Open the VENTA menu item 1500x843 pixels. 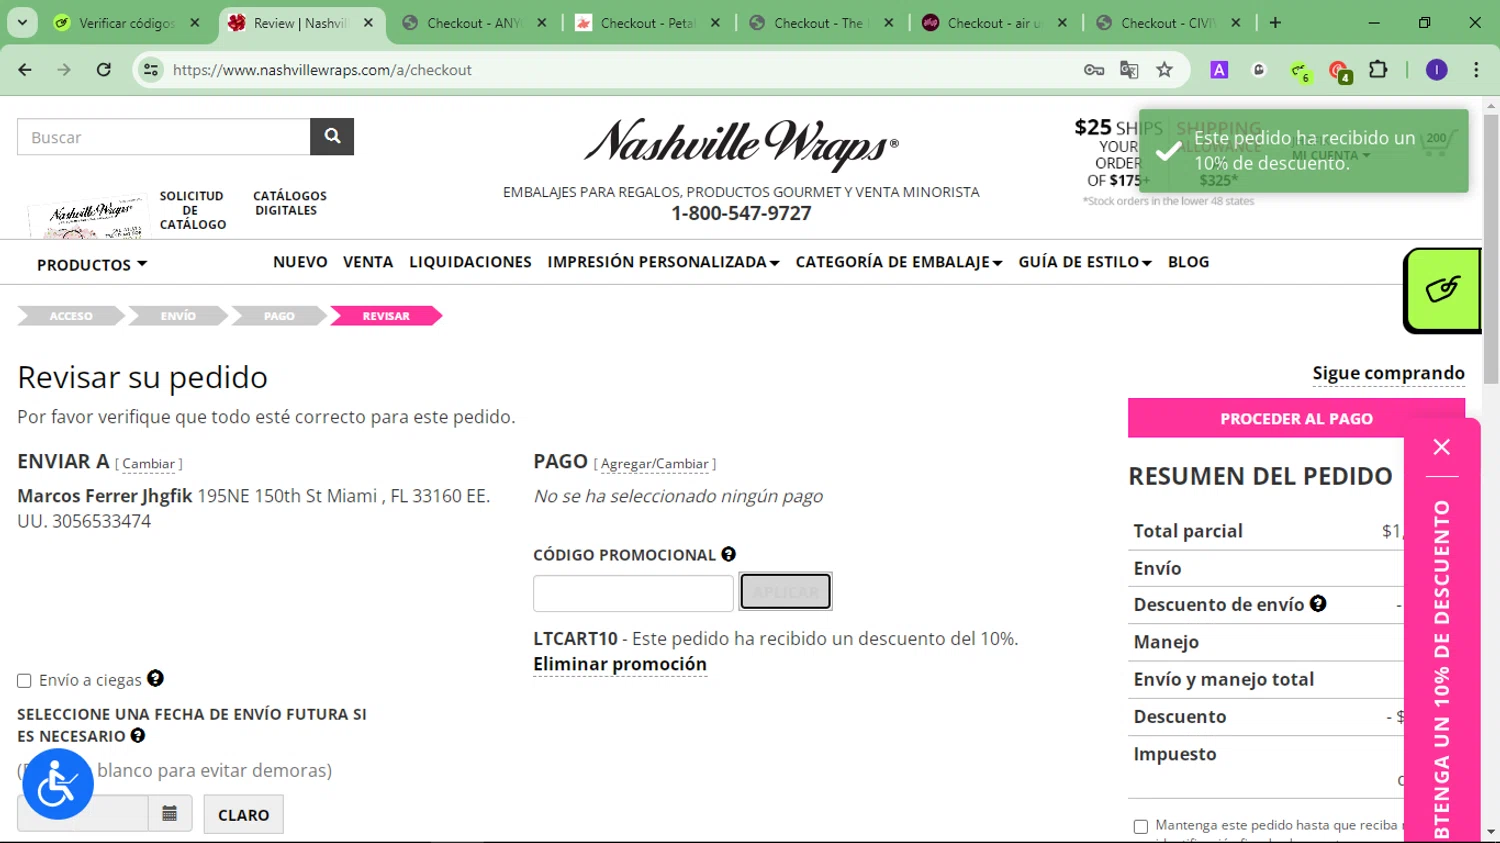click(368, 262)
